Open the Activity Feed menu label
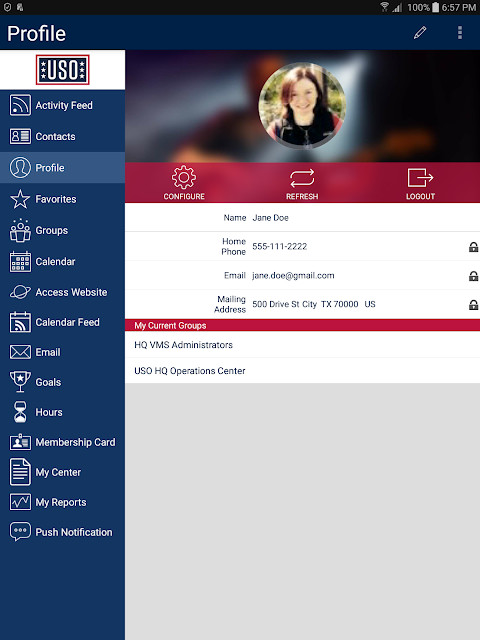The width and height of the screenshot is (480, 640). click(x=64, y=105)
